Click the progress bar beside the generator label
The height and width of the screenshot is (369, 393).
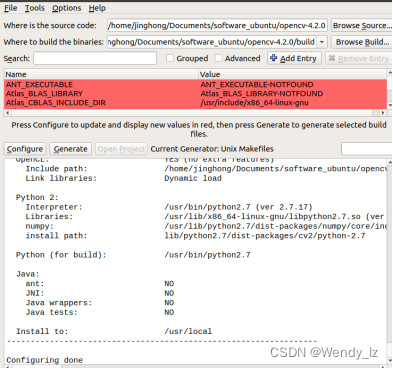coord(366,149)
